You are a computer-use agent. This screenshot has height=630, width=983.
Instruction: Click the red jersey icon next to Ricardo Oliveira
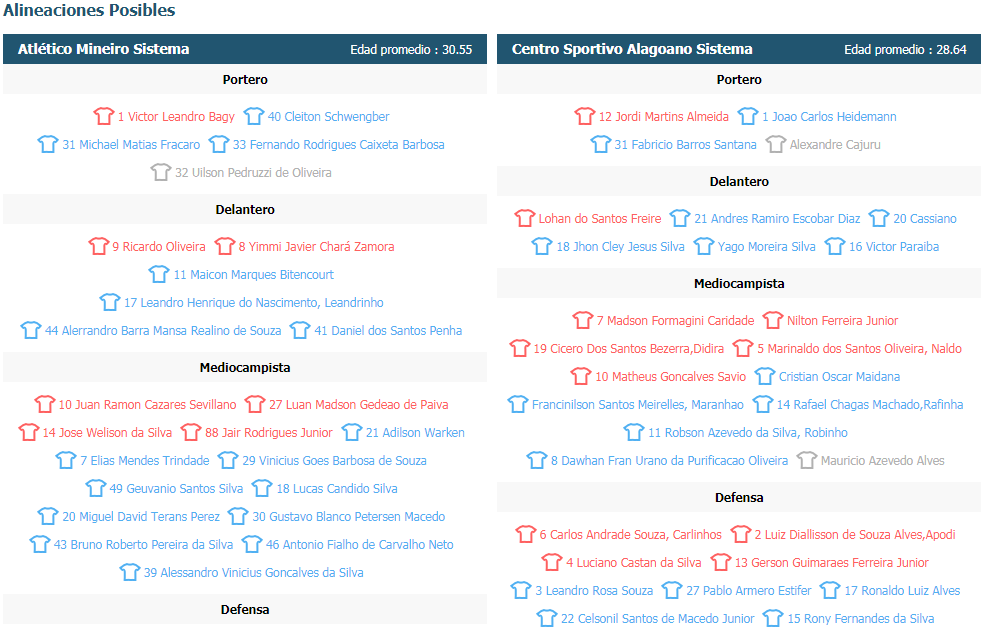point(98,246)
